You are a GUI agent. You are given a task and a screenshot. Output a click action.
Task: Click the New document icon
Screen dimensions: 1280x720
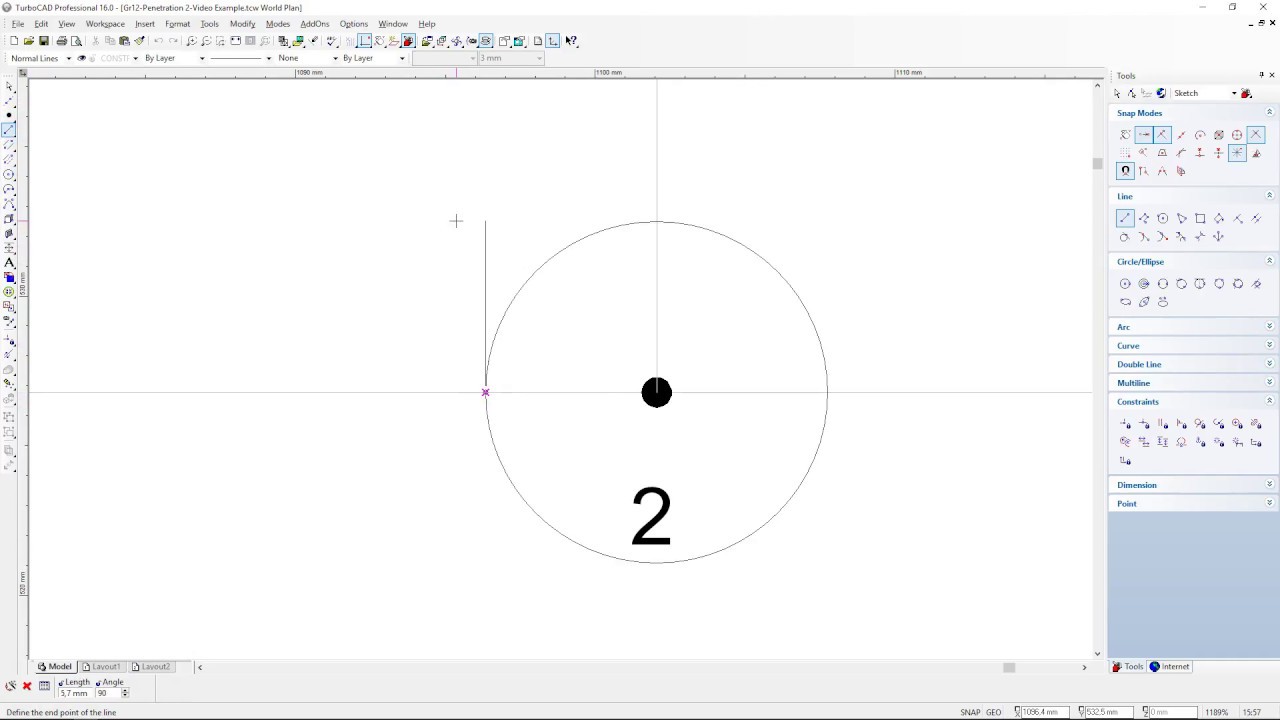click(14, 41)
